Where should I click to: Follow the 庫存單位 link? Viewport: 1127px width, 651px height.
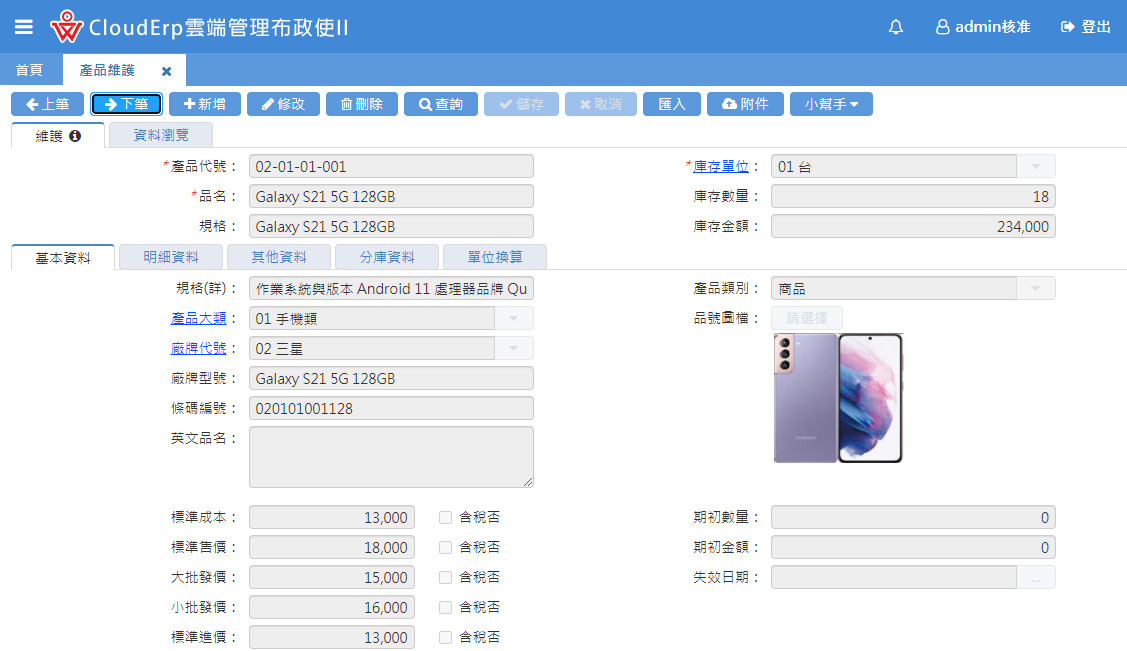(x=721, y=166)
